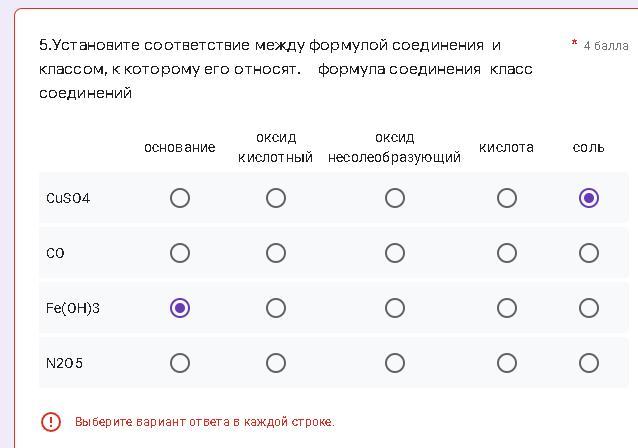Image resolution: width=638 pixels, height=448 pixels.
Task: Select основание for CuSO4 row
Action: click(180, 198)
